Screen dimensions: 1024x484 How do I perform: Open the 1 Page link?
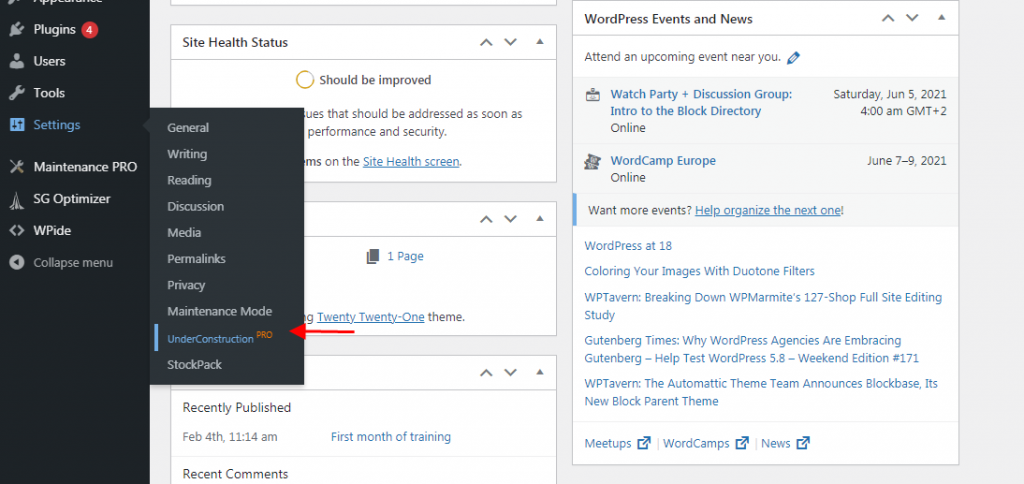[405, 256]
